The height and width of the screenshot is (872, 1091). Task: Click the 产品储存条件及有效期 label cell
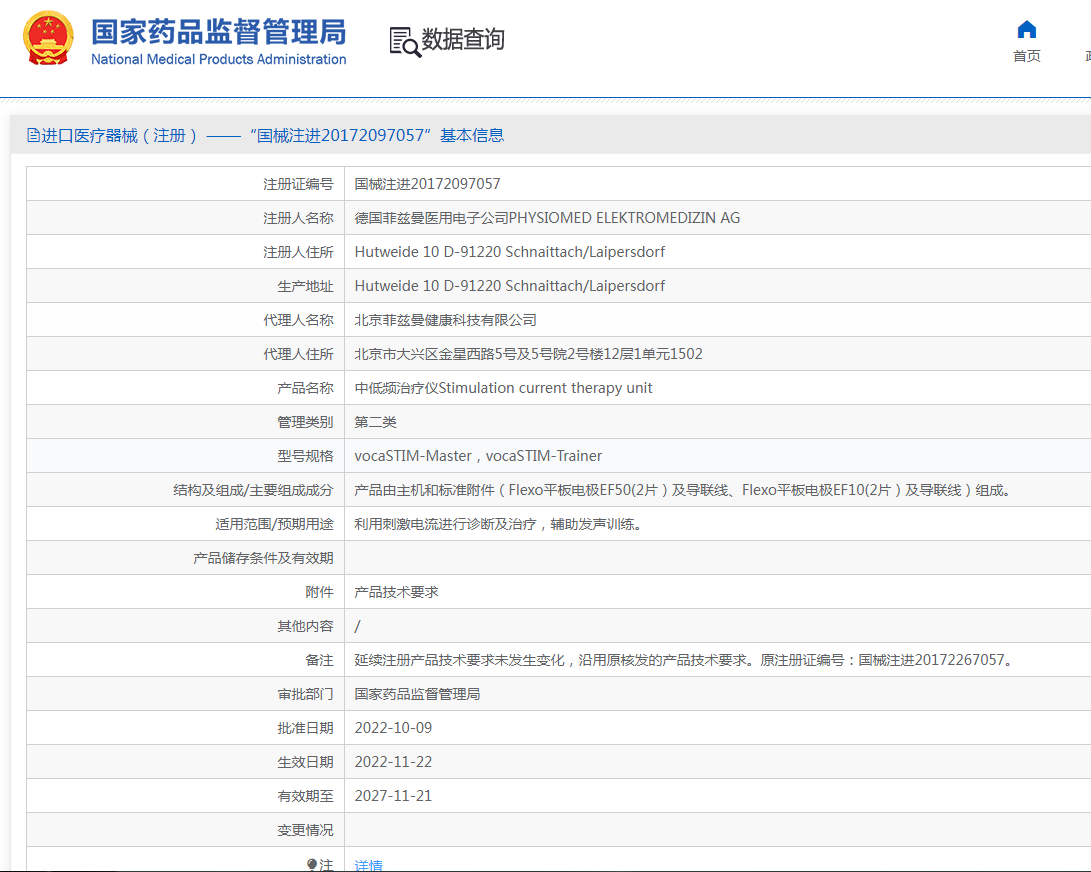coord(186,558)
